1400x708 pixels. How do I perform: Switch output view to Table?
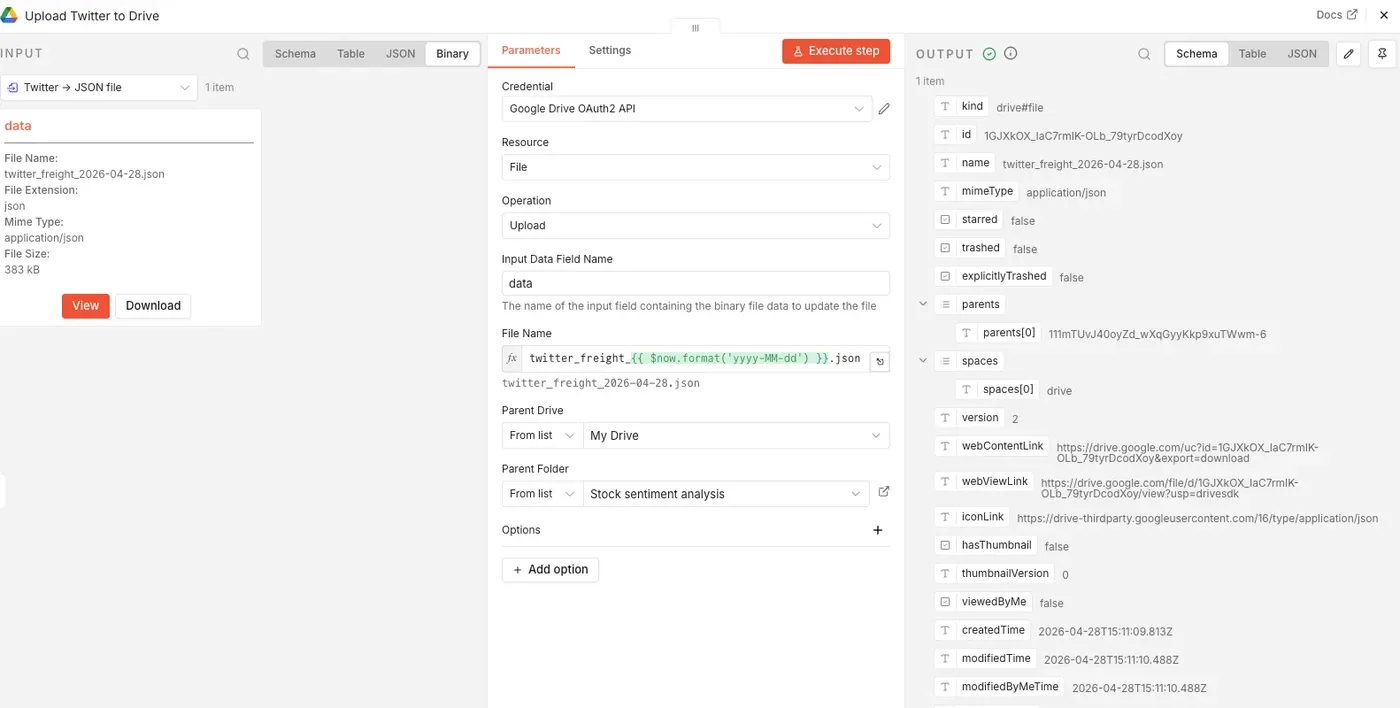1253,54
